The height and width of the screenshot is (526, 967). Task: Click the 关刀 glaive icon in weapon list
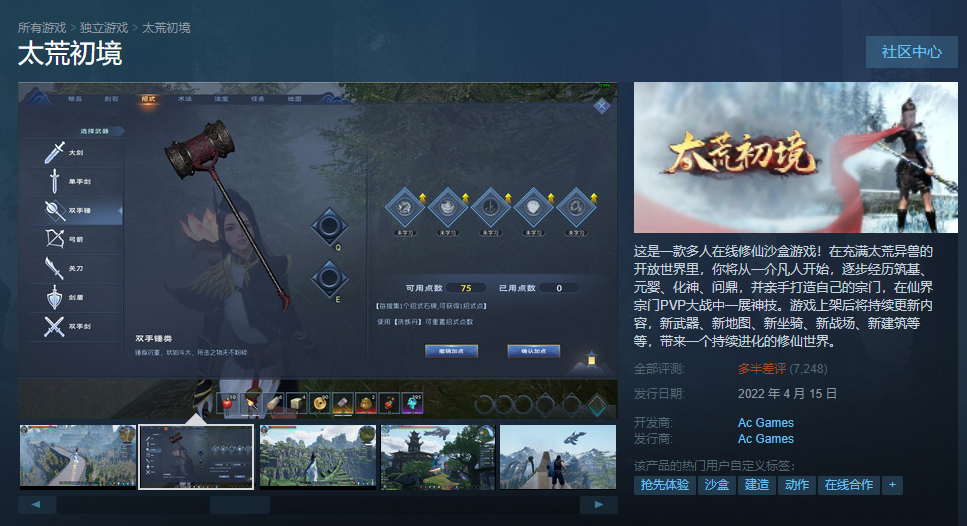coord(54,268)
